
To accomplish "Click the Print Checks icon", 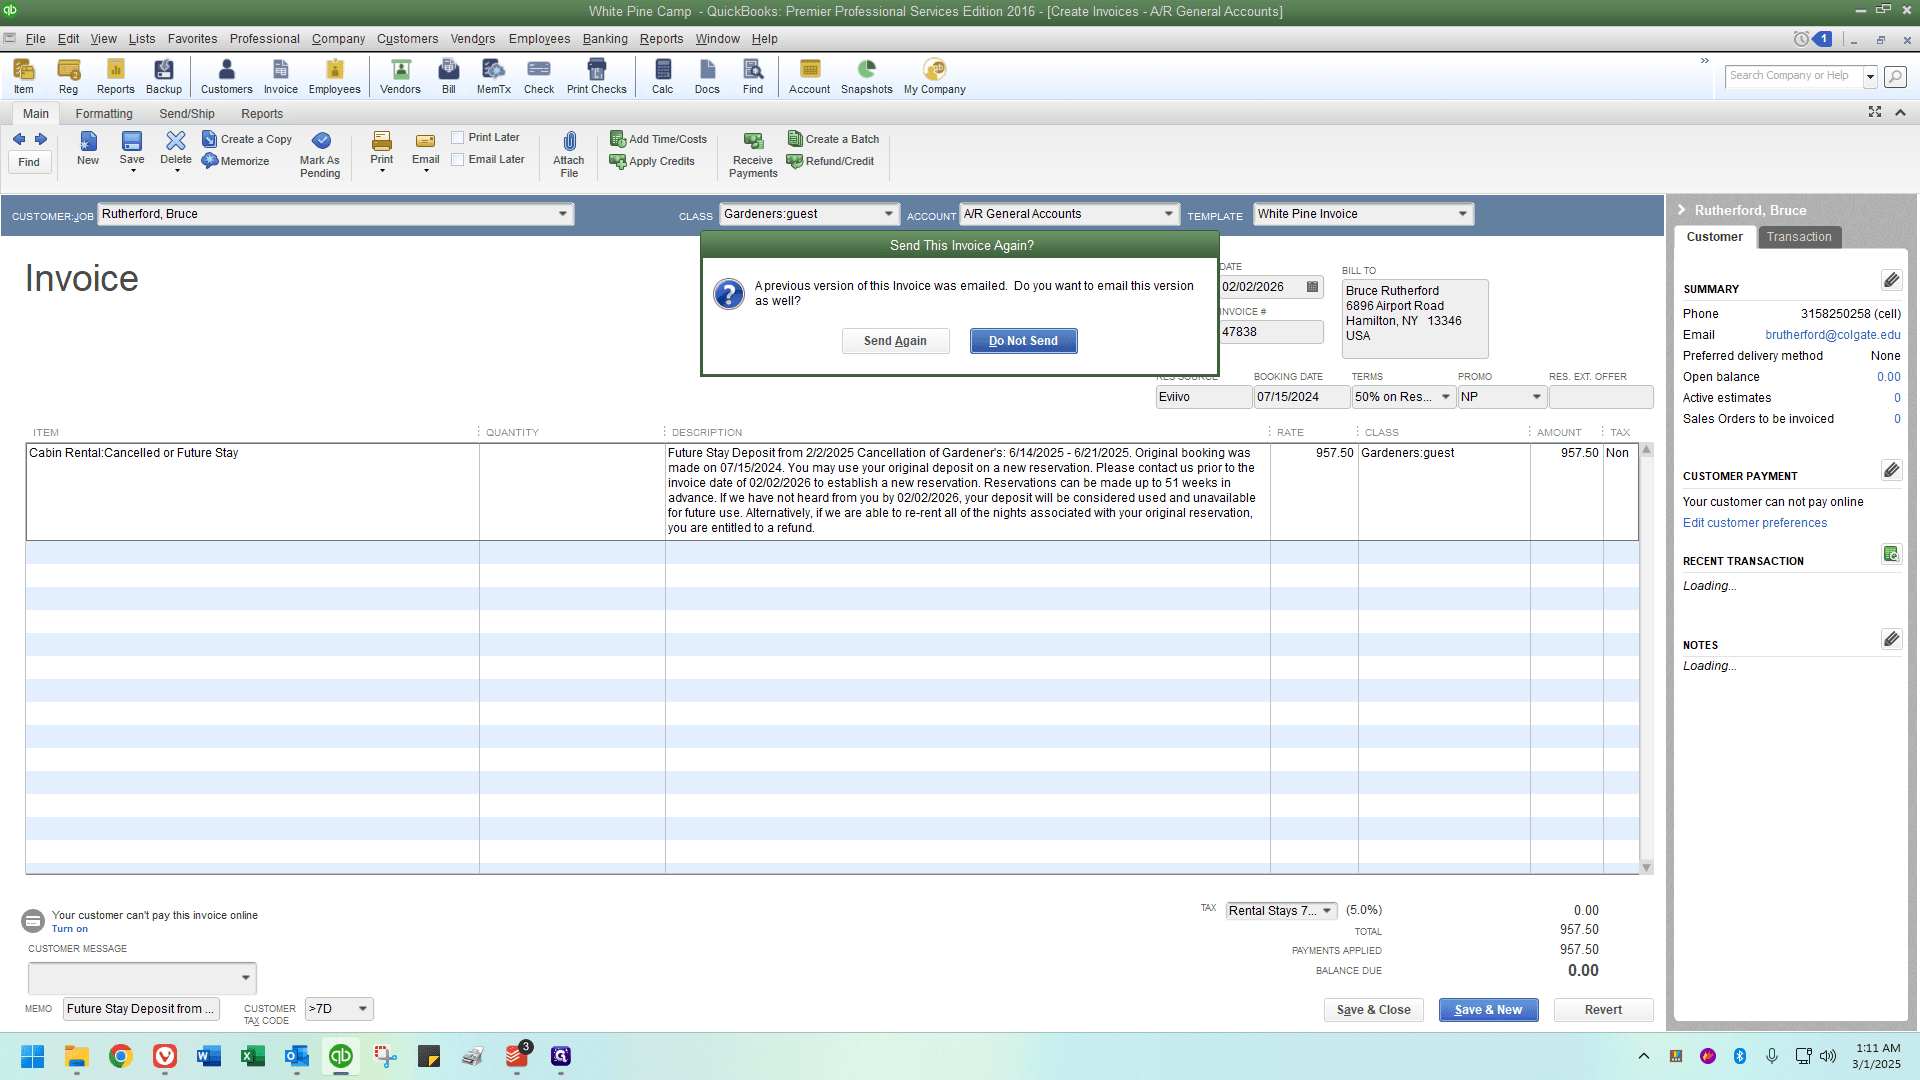I will [596, 76].
